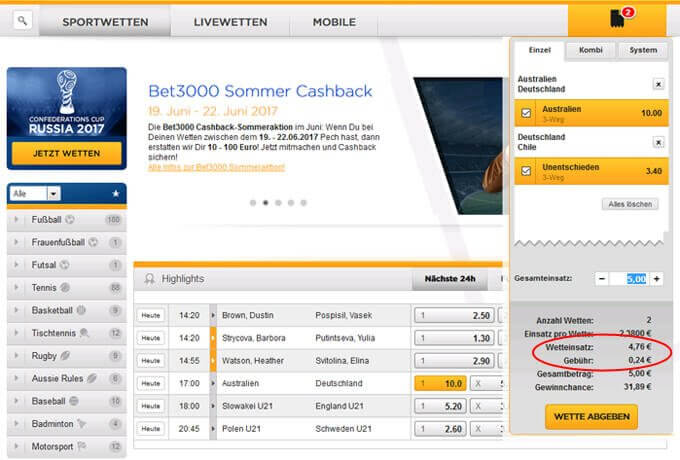Select the Nächste 24h tab
Image resolution: width=680 pixels, height=460 pixels.
450,279
